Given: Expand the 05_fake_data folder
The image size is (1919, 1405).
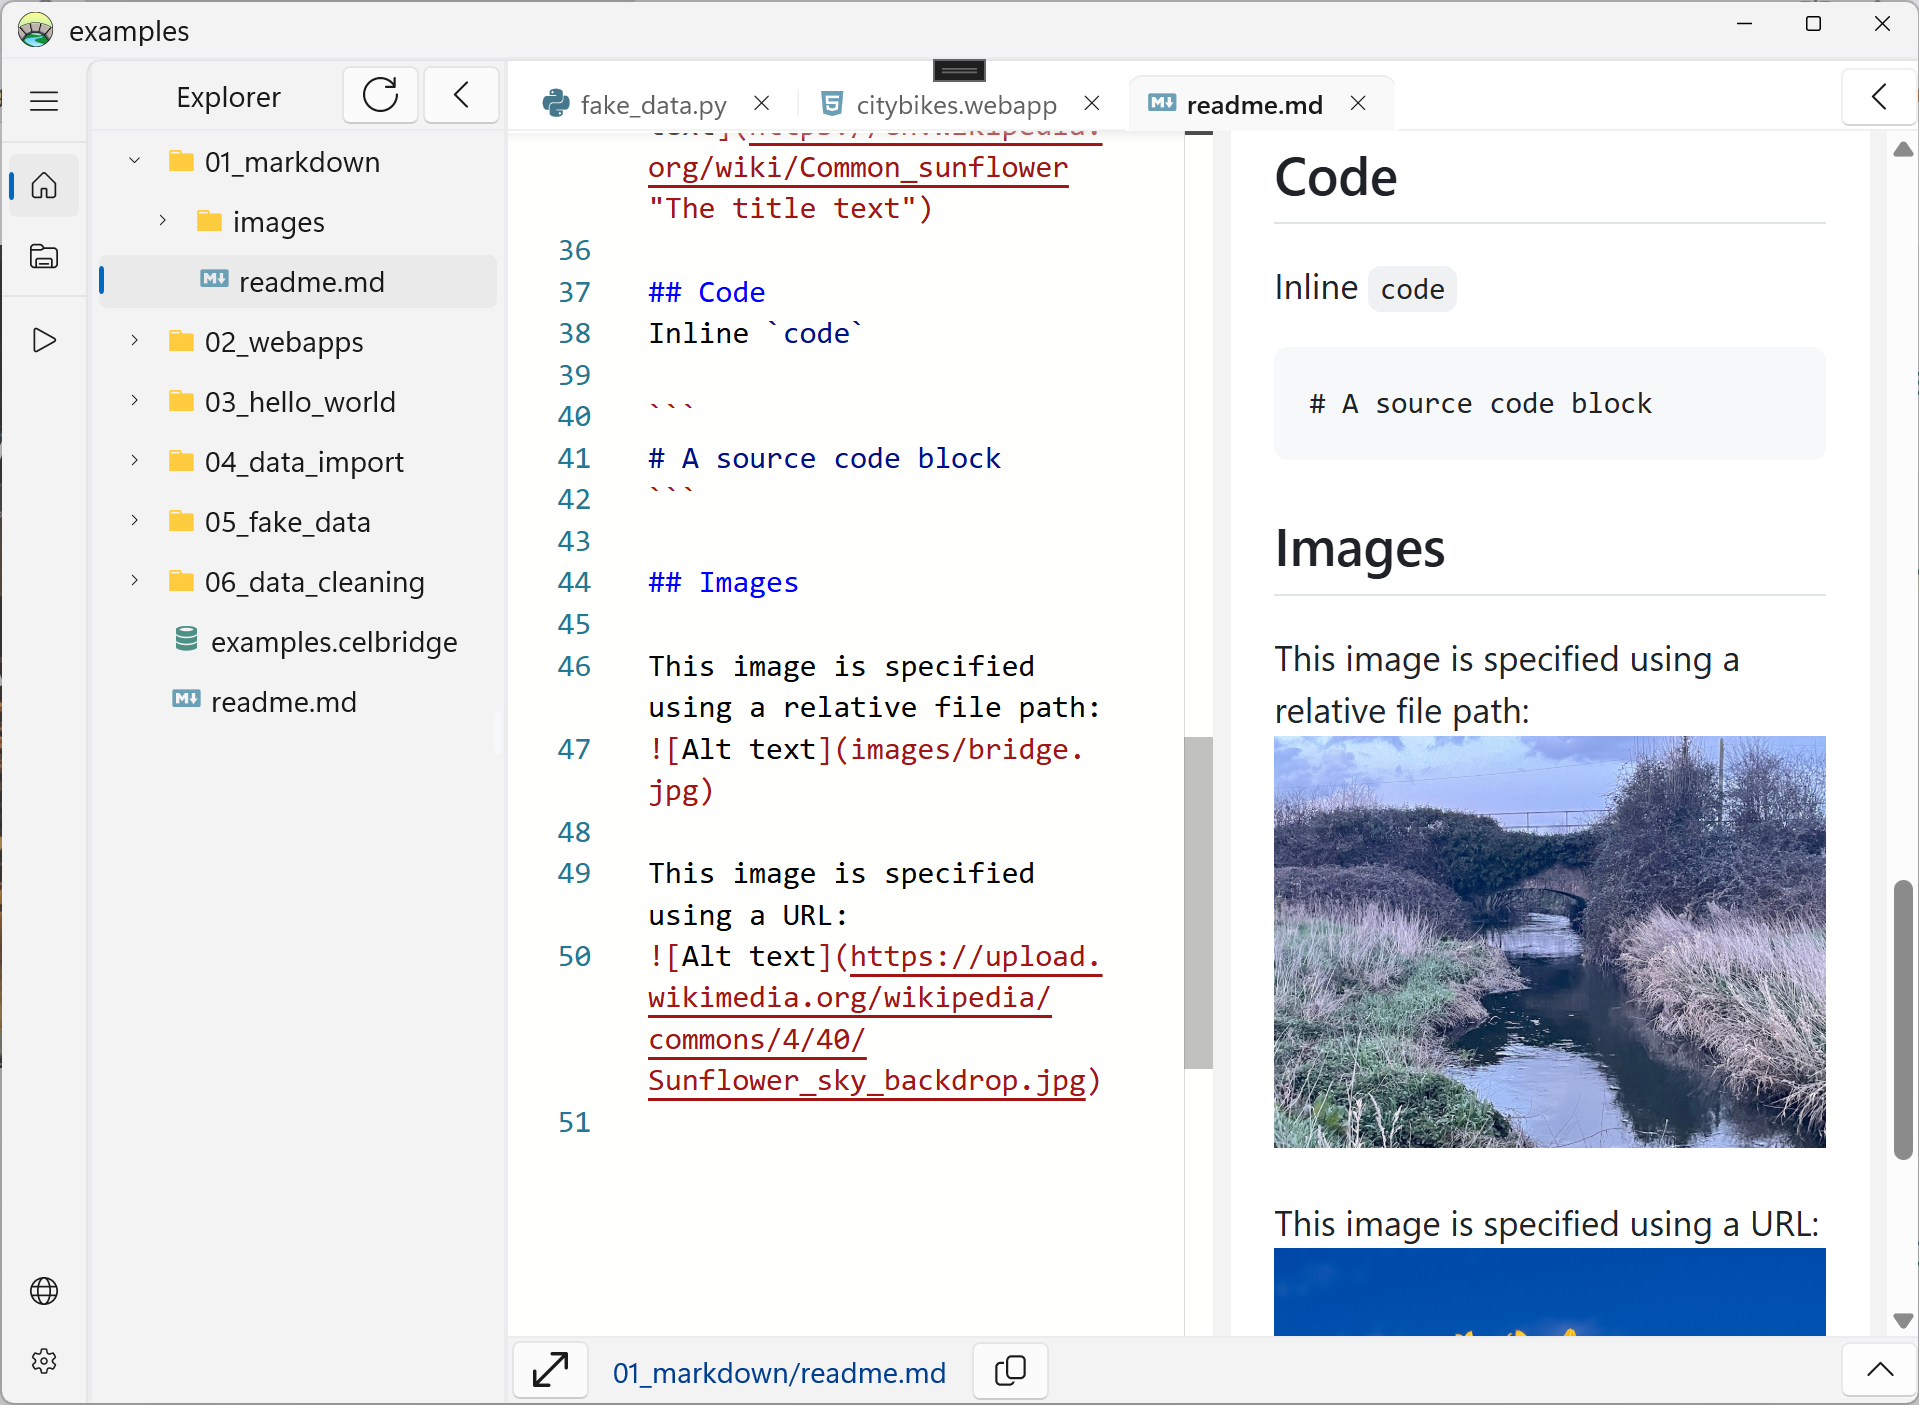Looking at the screenshot, I should coord(134,521).
